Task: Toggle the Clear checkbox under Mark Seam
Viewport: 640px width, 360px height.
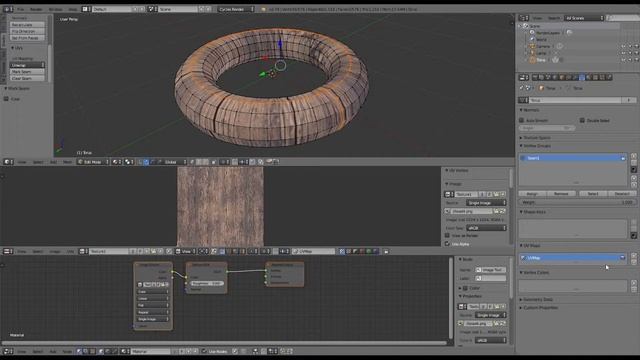Action: pyautogui.click(x=6, y=99)
